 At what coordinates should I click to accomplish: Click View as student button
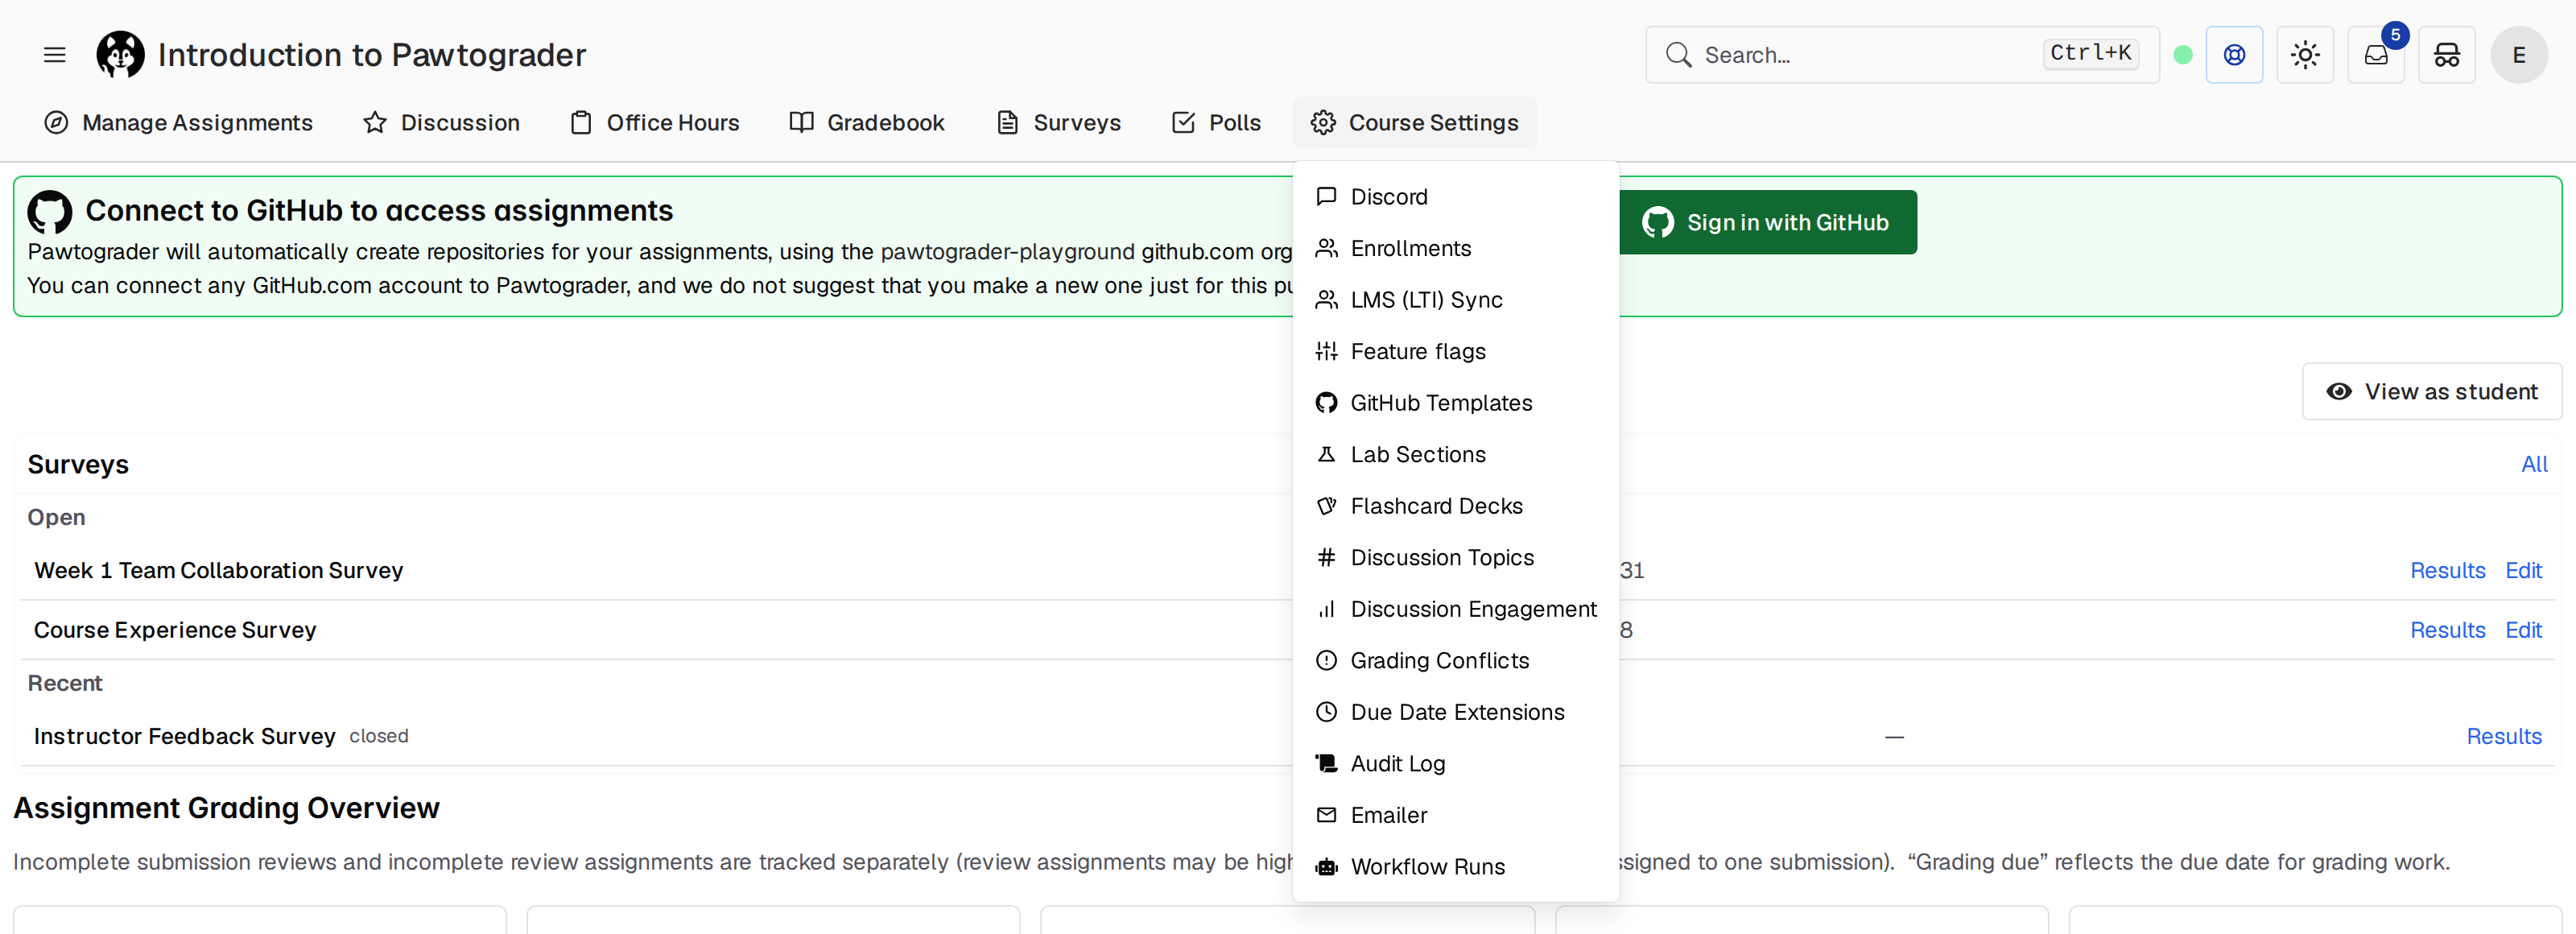pyautogui.click(x=2431, y=391)
